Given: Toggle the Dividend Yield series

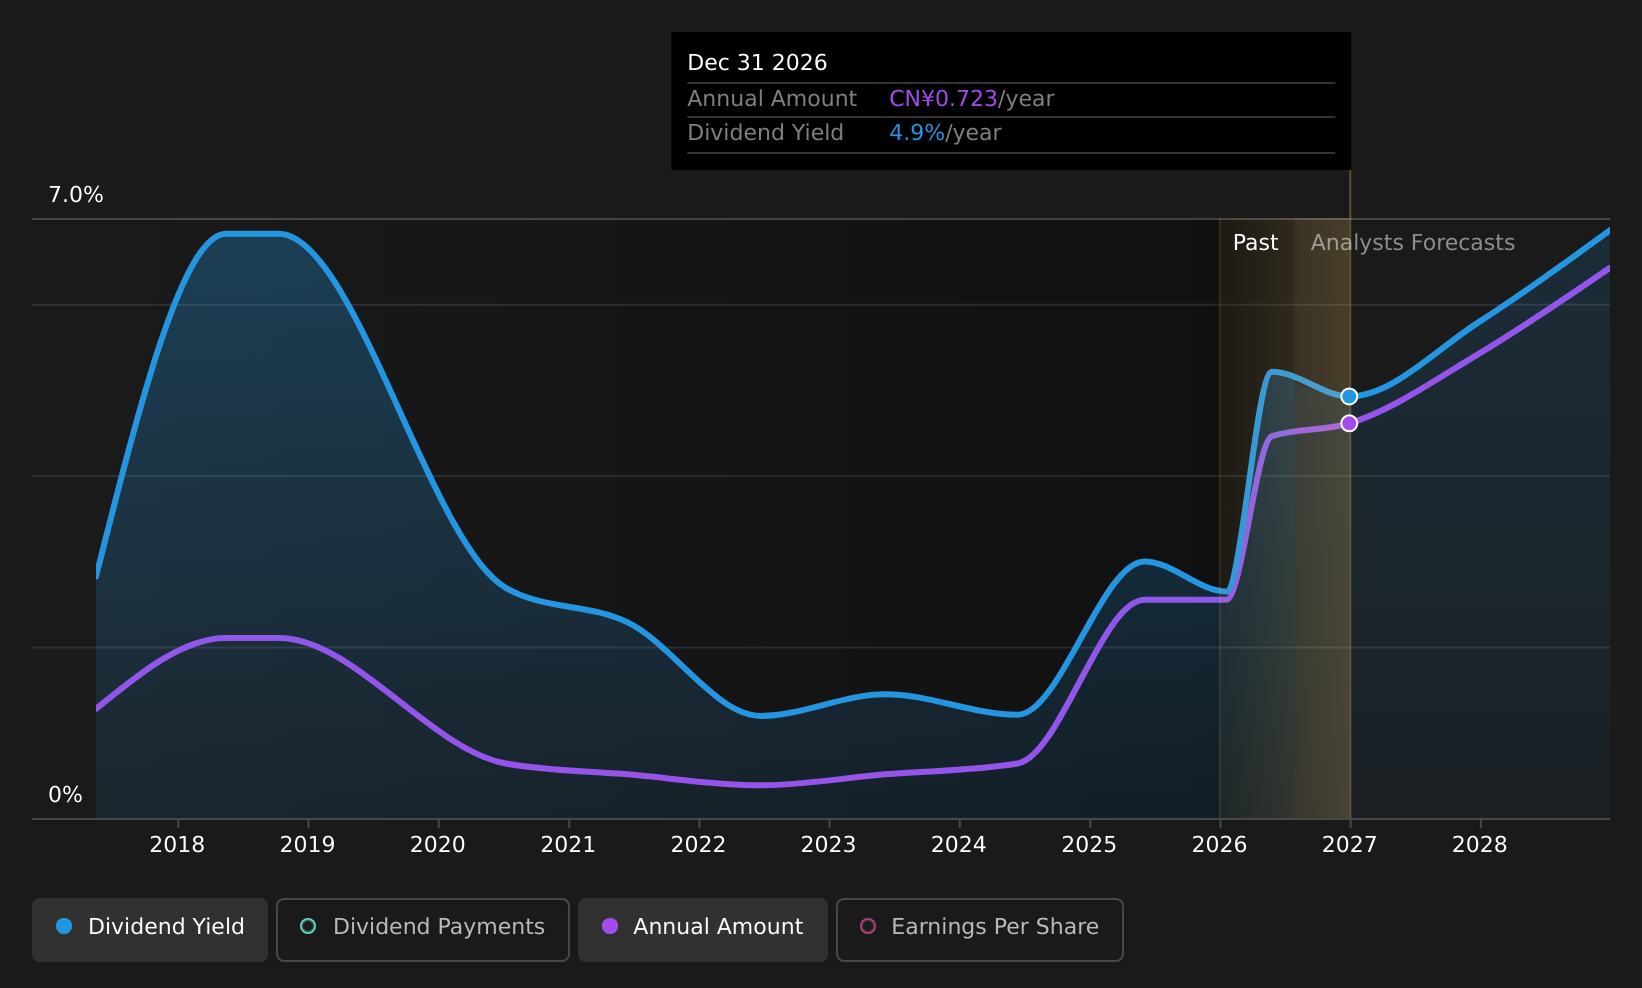Looking at the screenshot, I should pos(150,929).
